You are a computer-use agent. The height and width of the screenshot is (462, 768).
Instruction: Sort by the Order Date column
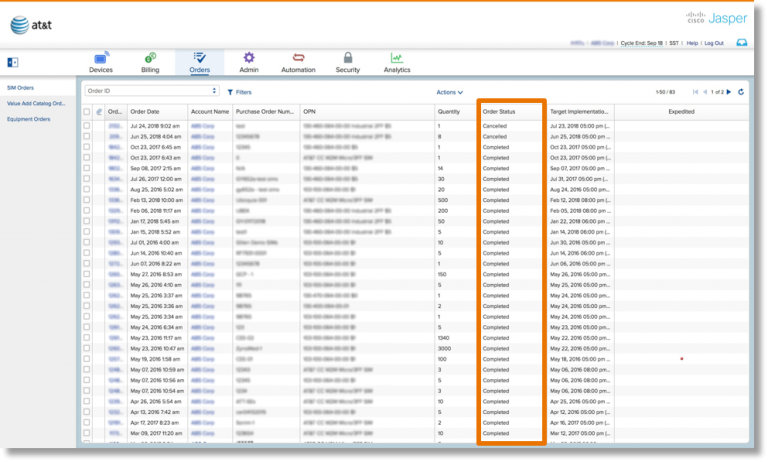[144, 112]
